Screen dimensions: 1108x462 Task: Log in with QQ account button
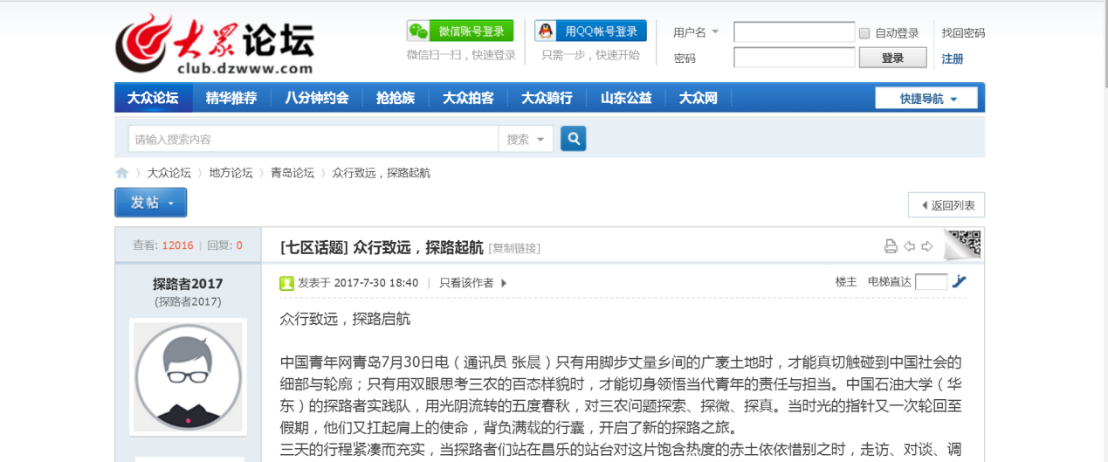pyautogui.click(x=590, y=31)
